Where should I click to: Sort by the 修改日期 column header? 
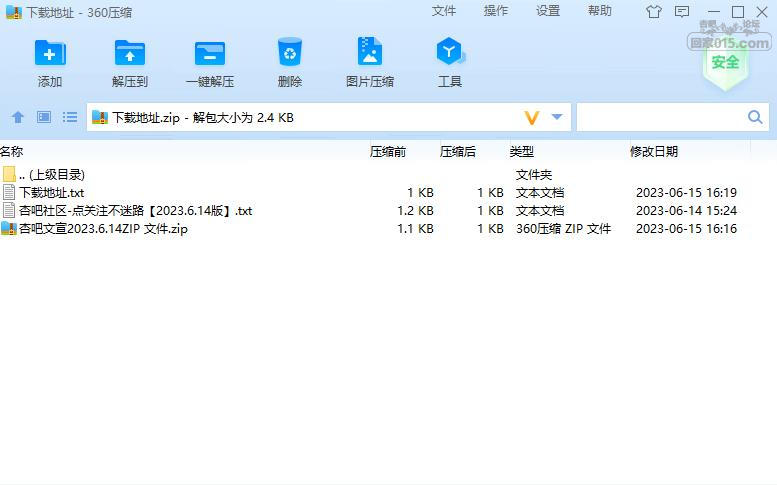pyautogui.click(x=654, y=152)
